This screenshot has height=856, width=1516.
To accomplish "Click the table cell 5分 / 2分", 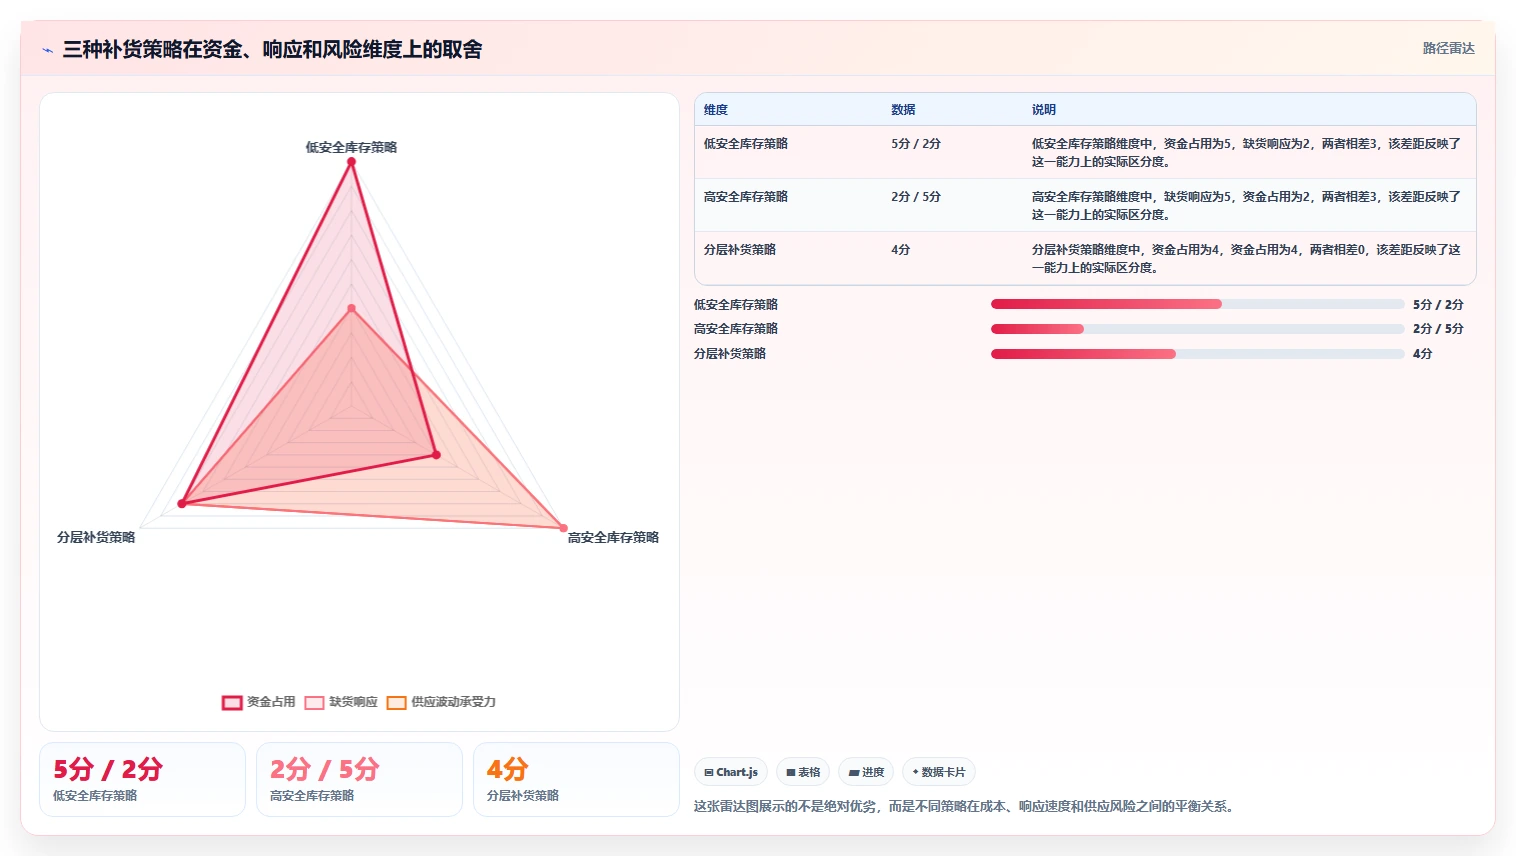I will (916, 144).
